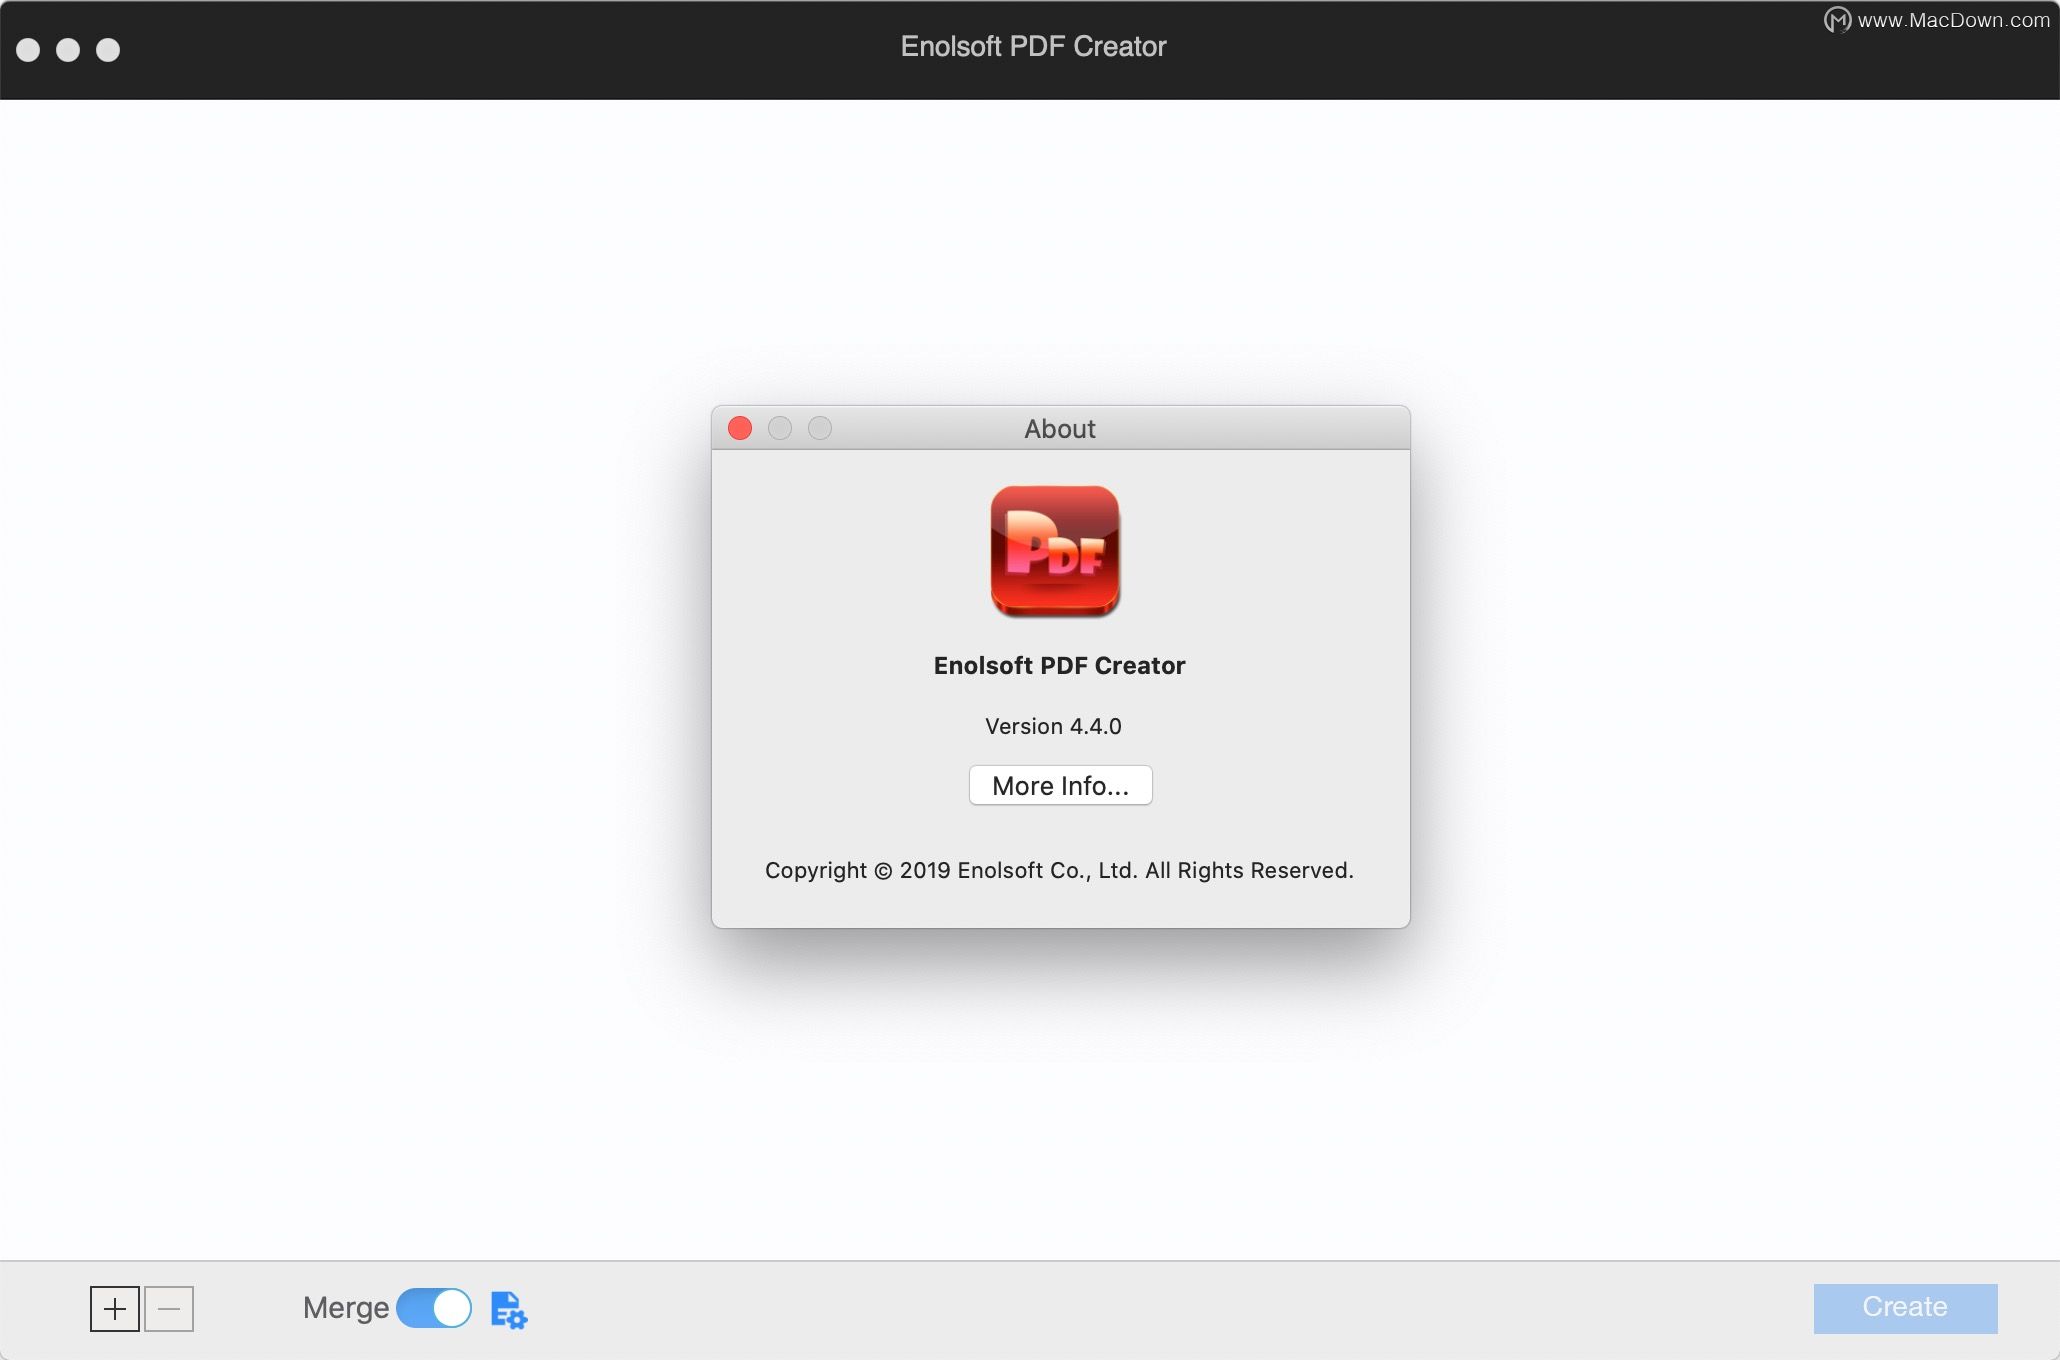2060x1360 pixels.
Task: Click the 'Merge' label
Action: [346, 1308]
